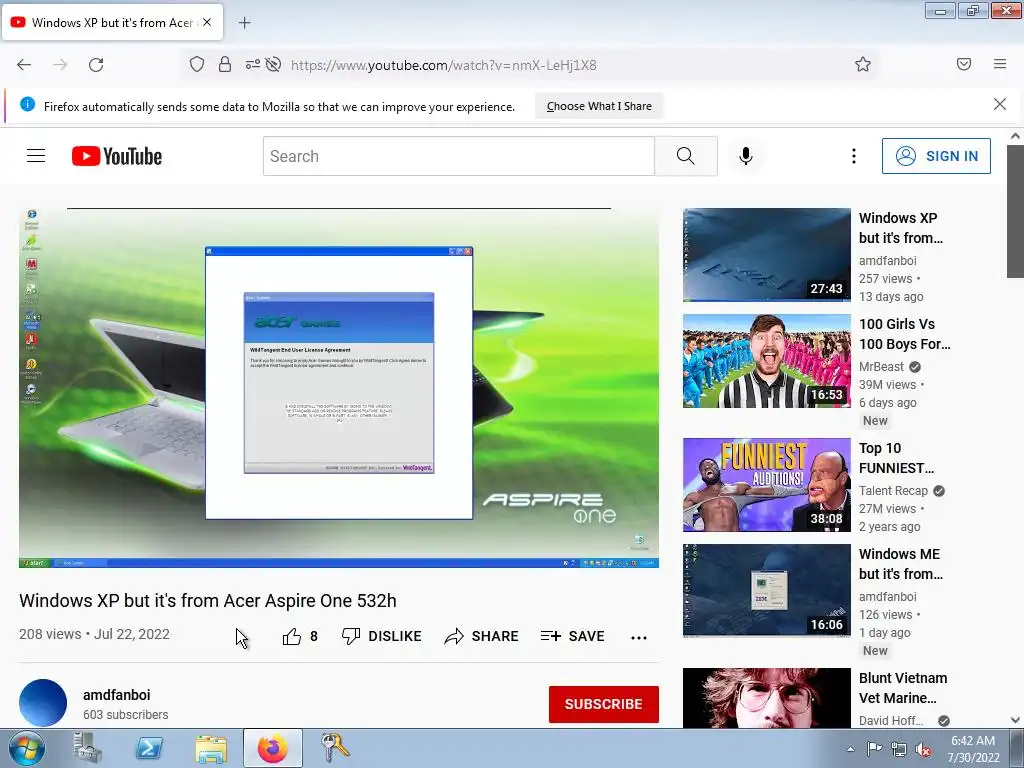Click SAVE to add to playlist

(x=573, y=636)
